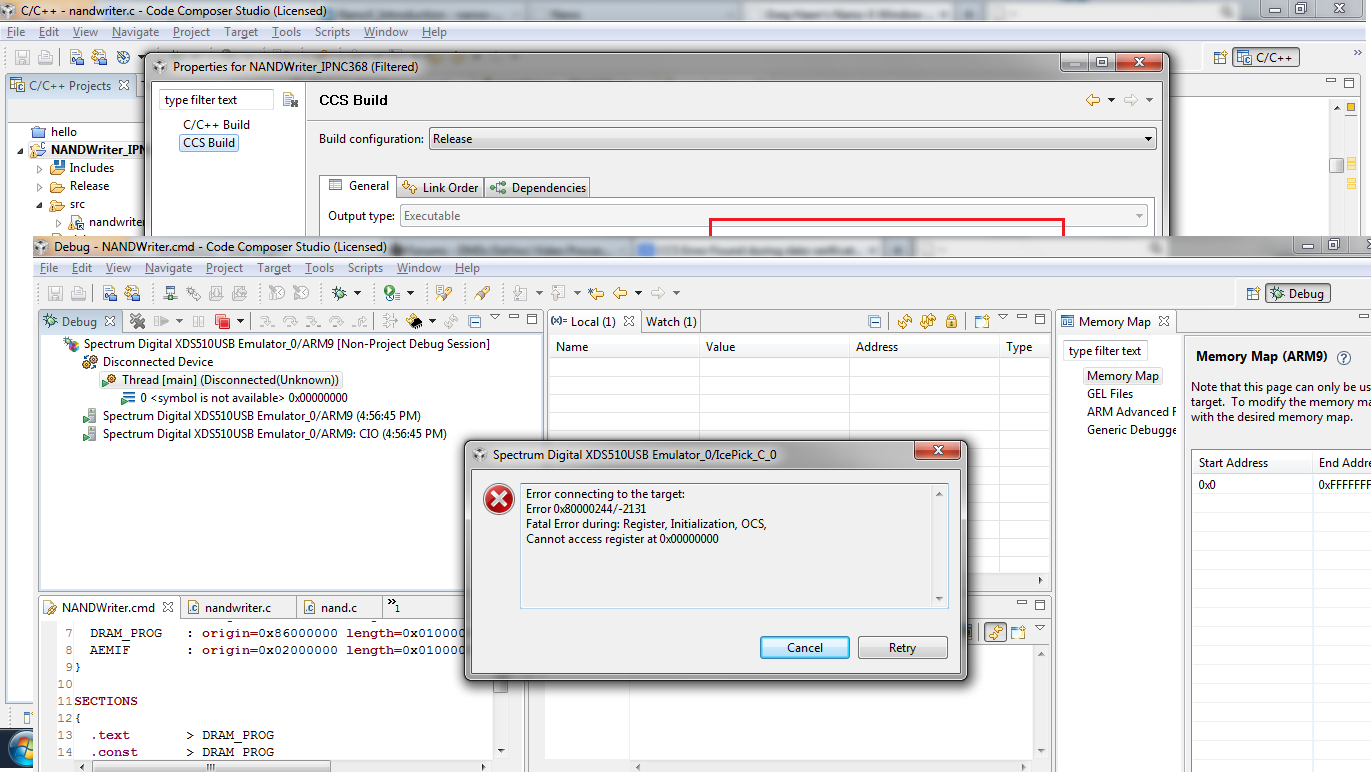Clear the filter text icon in Properties
Screen dimensions: 1371x772
(x=290, y=100)
